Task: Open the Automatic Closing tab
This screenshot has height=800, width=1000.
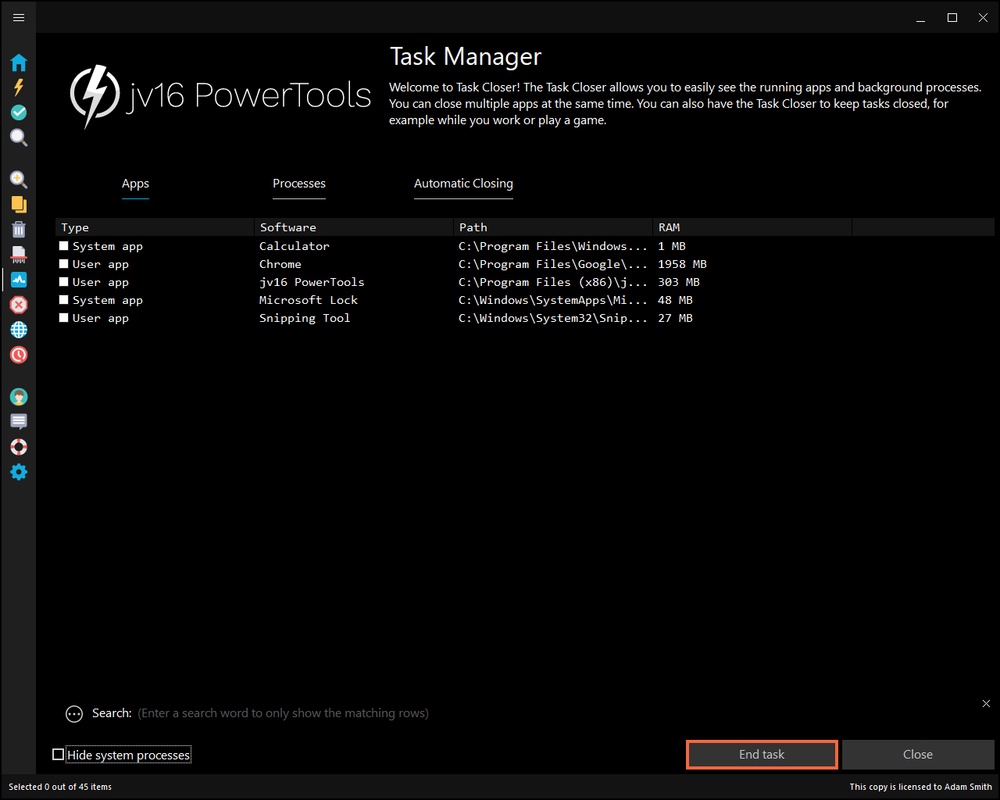Action: click(x=463, y=184)
